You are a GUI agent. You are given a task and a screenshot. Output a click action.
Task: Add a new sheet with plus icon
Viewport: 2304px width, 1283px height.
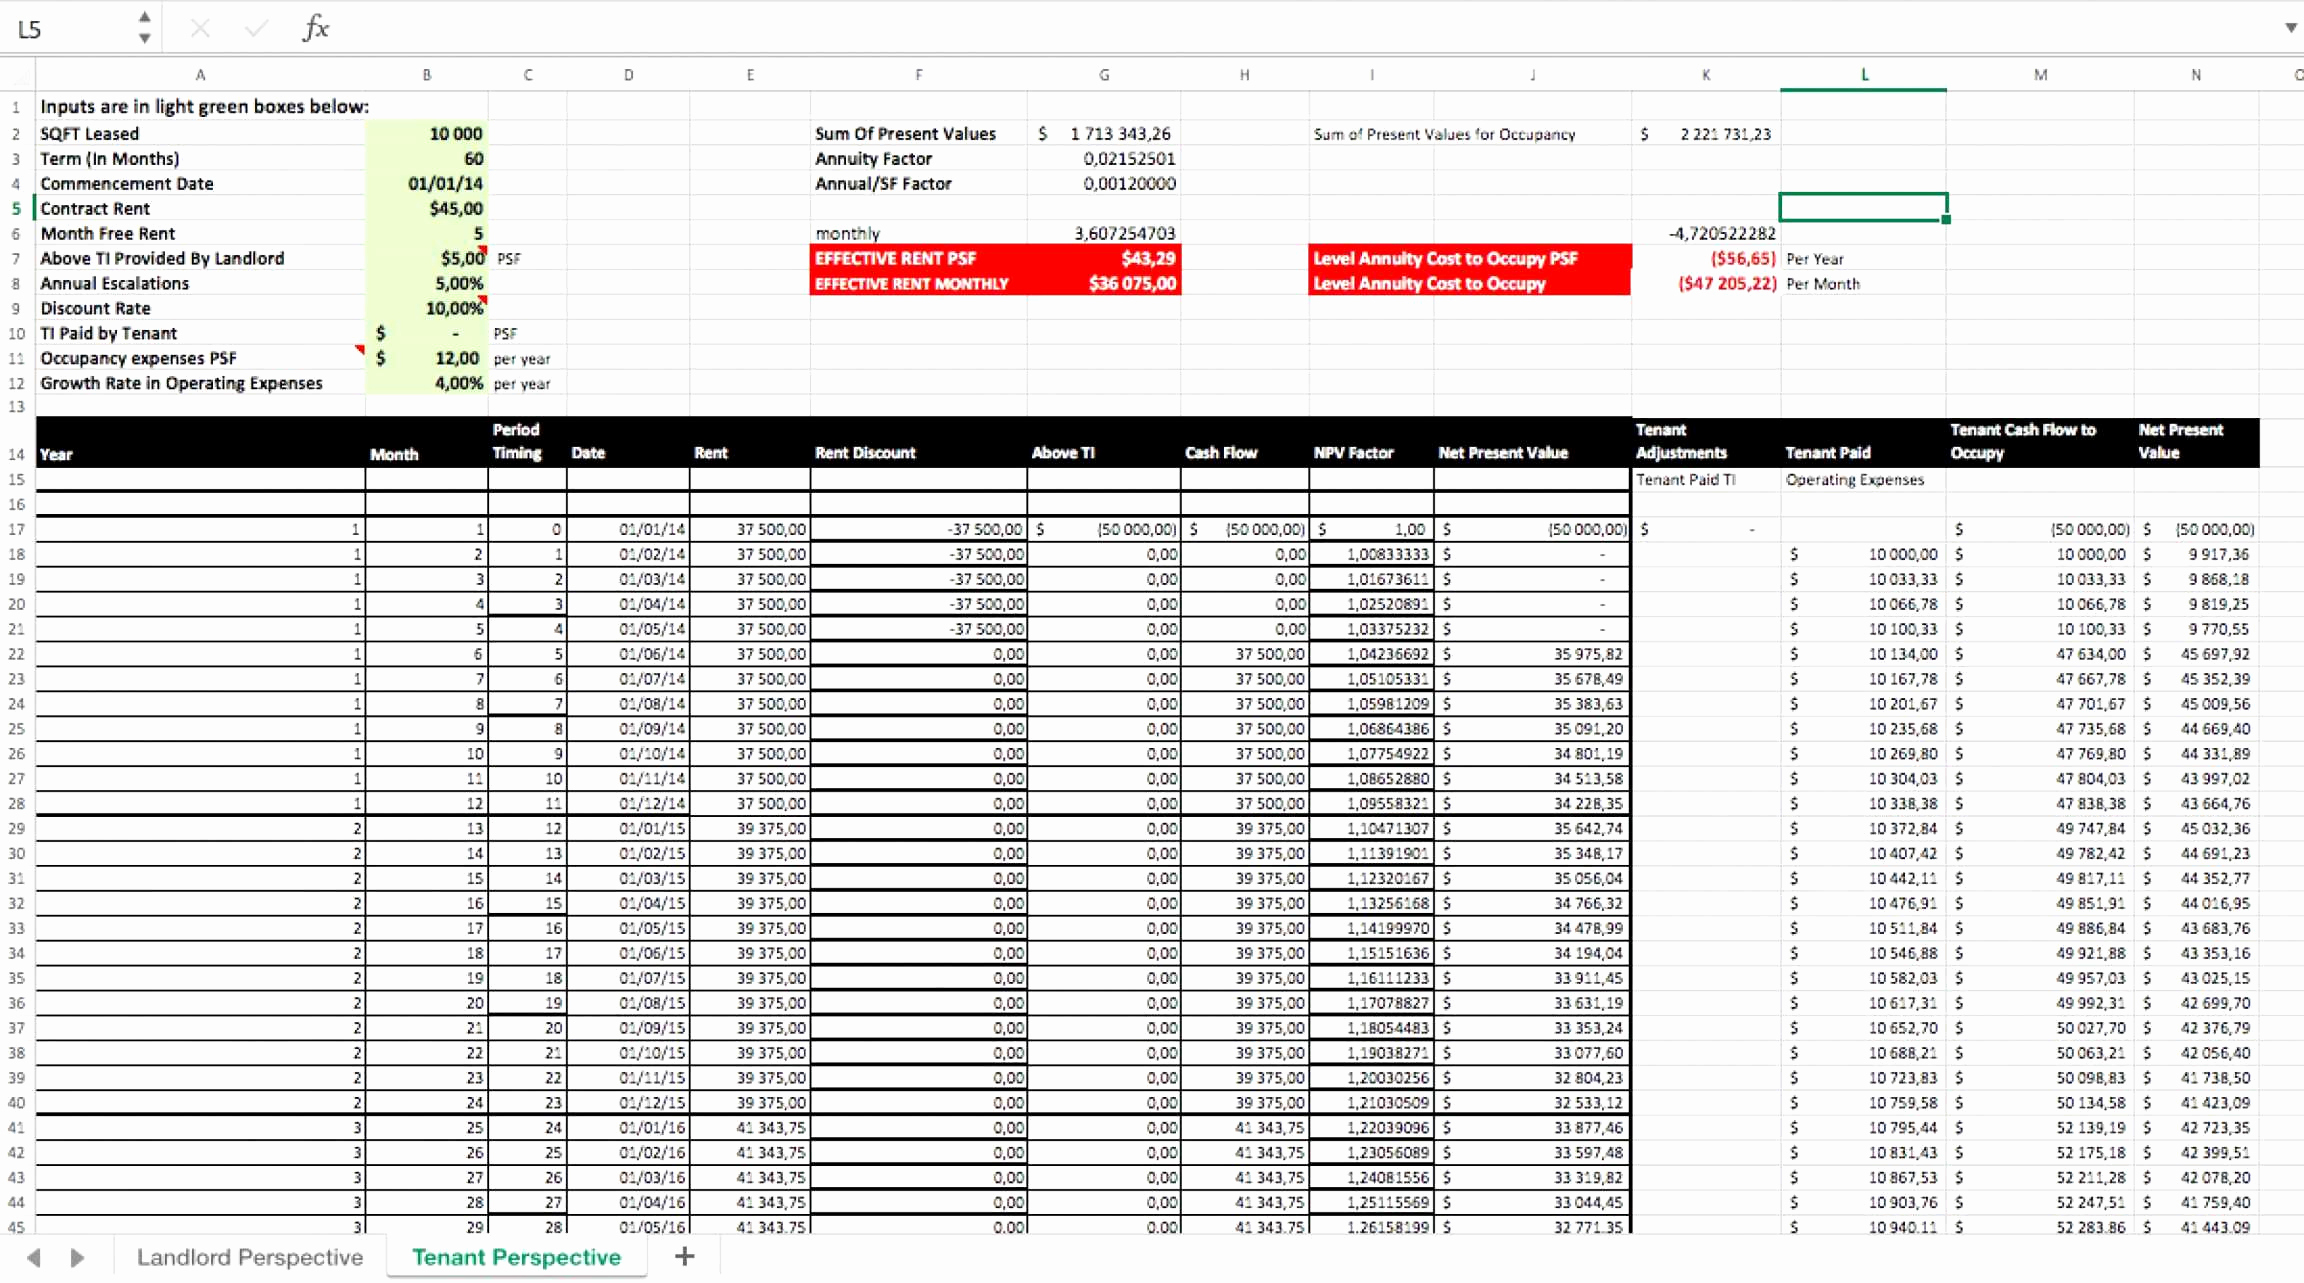point(684,1256)
